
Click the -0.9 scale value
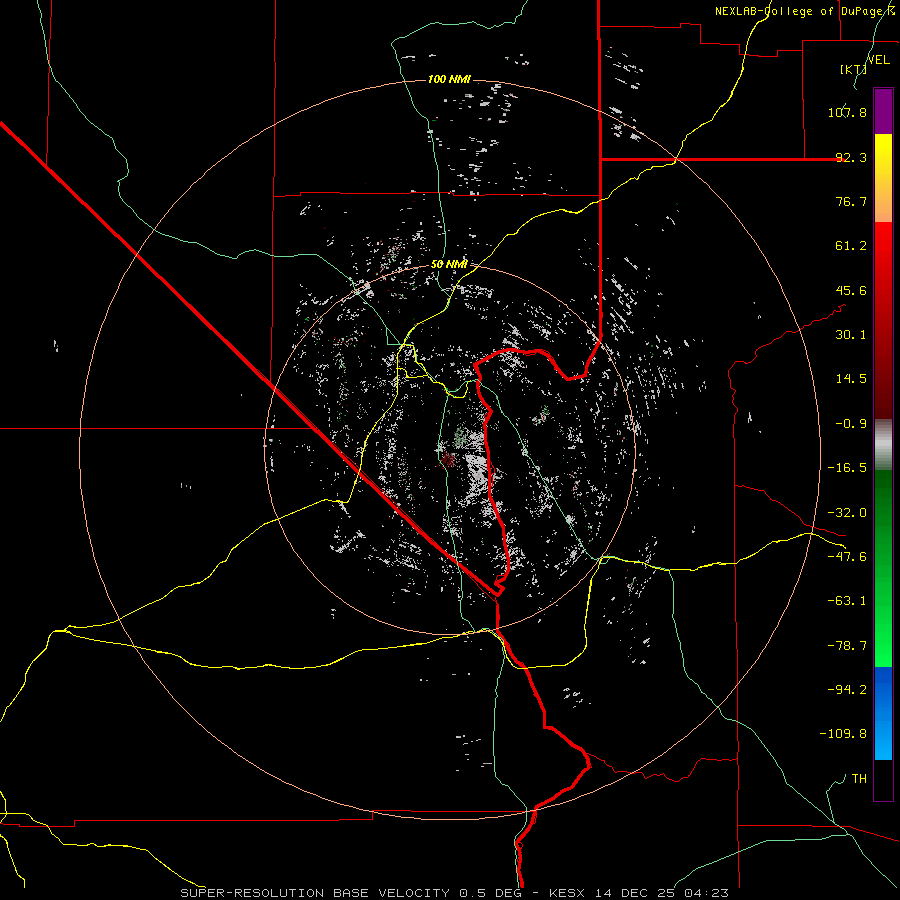click(851, 424)
